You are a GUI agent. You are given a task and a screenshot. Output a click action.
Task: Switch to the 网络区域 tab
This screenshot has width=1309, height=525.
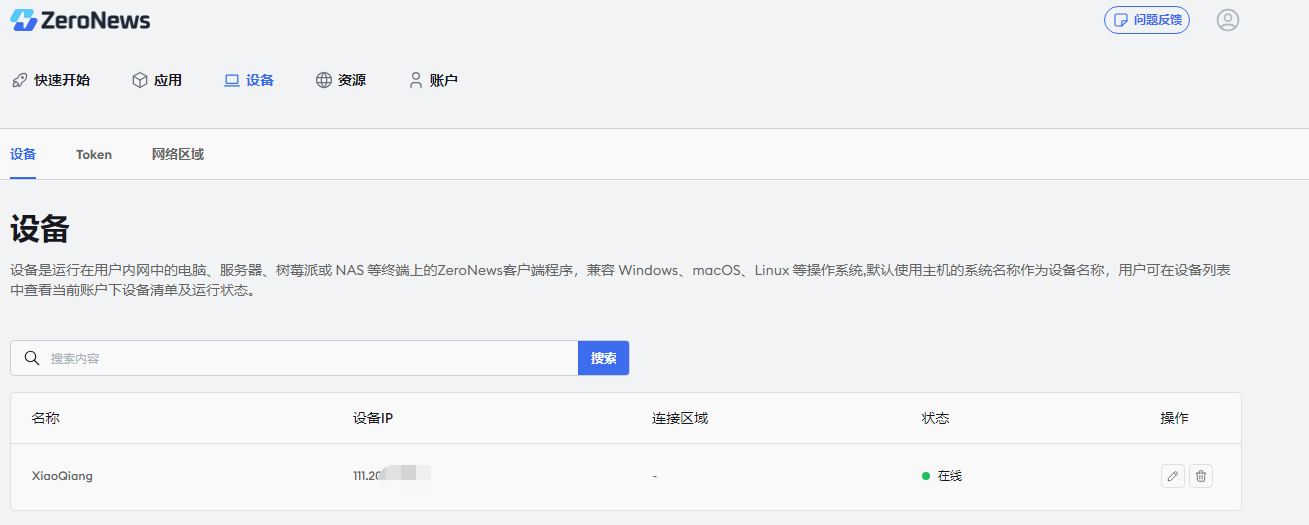pyautogui.click(x=178, y=154)
